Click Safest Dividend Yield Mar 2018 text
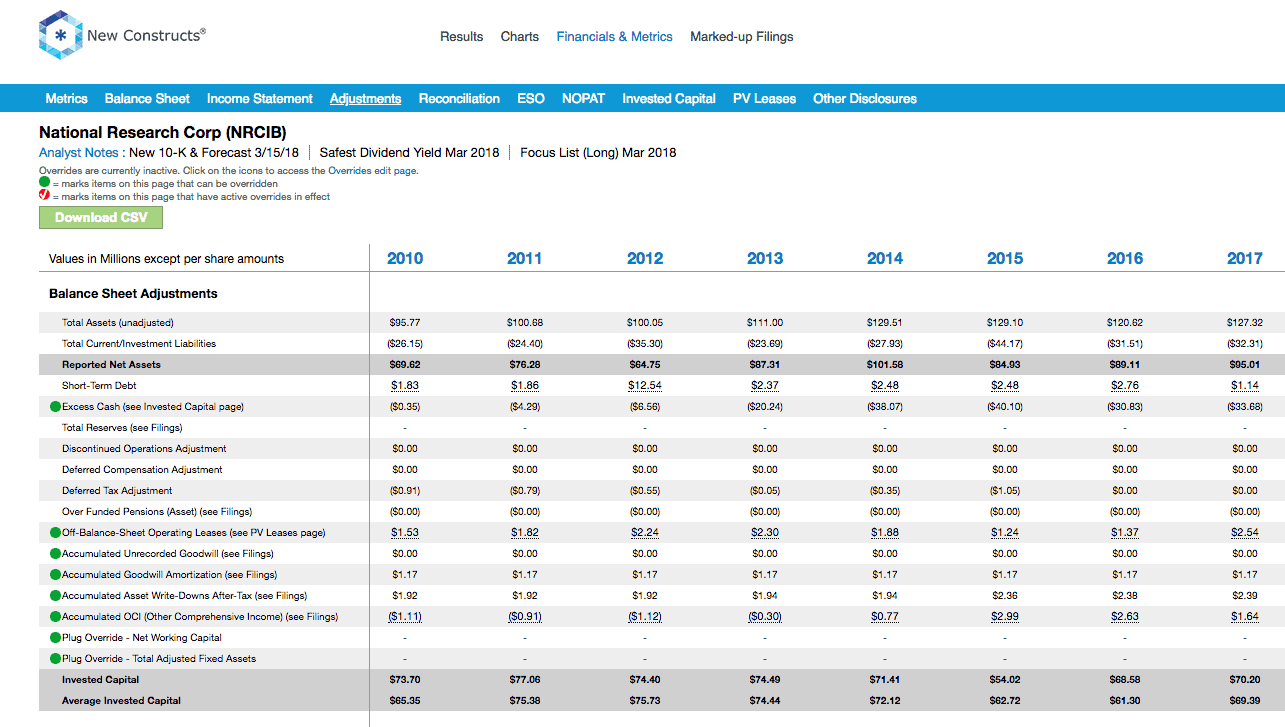The height and width of the screenshot is (727, 1285). (x=409, y=153)
